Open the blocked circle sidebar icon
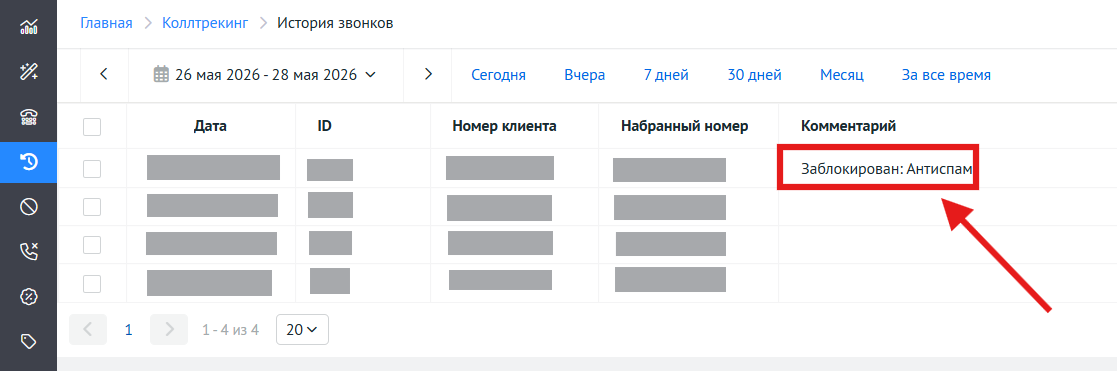 click(28, 207)
